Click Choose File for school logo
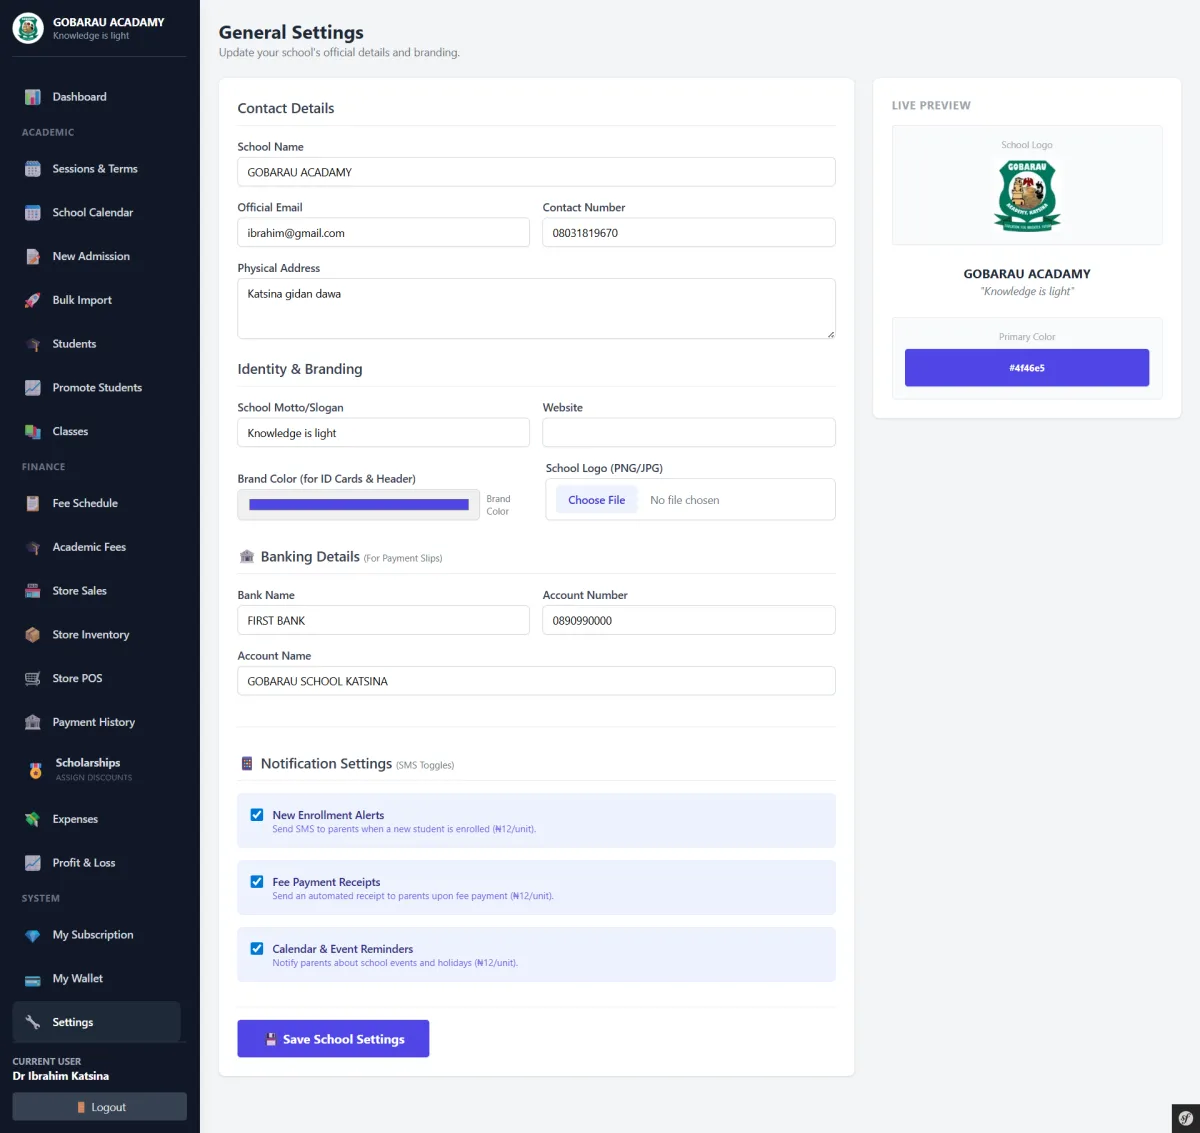 597,500
